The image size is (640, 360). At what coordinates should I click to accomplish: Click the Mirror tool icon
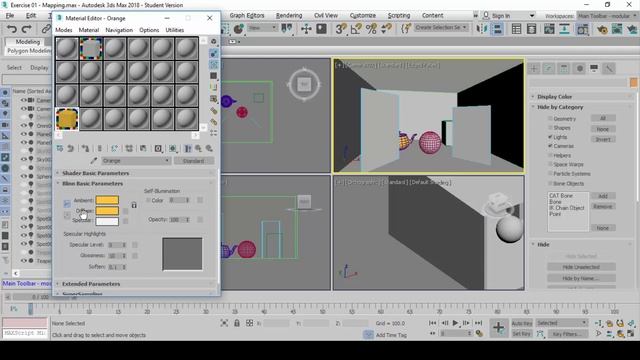482,29
